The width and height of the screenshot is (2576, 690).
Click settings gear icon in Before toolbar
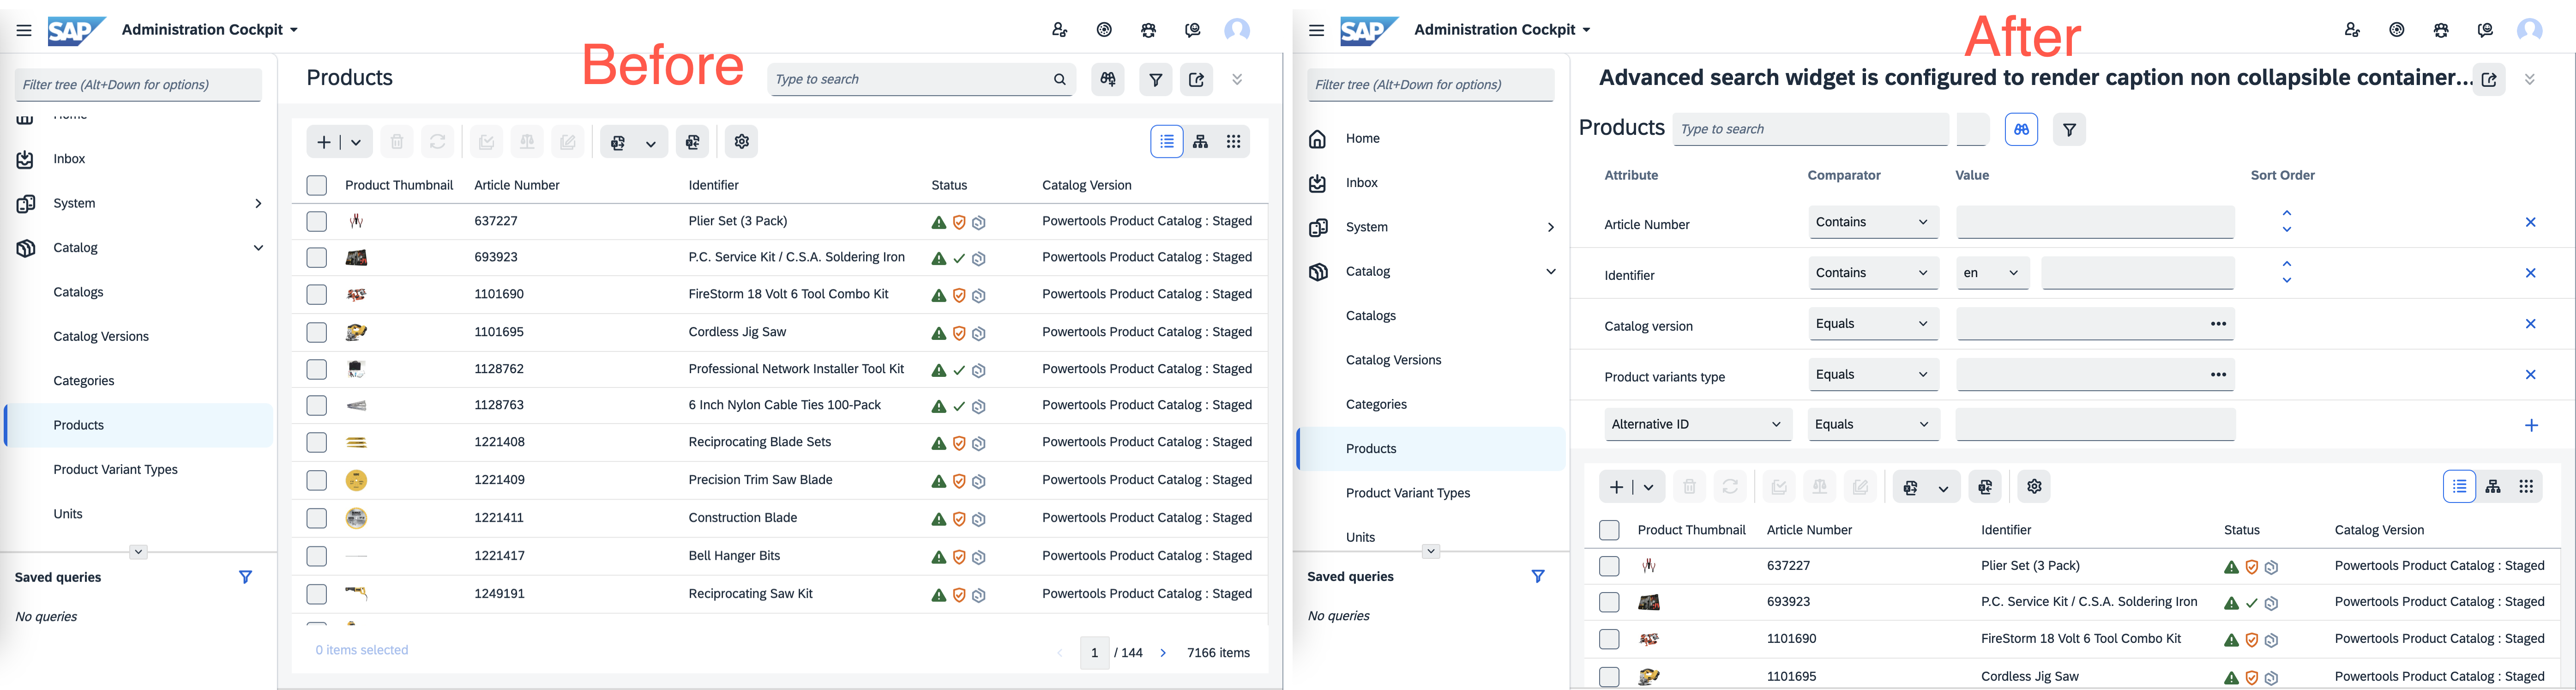tap(742, 142)
